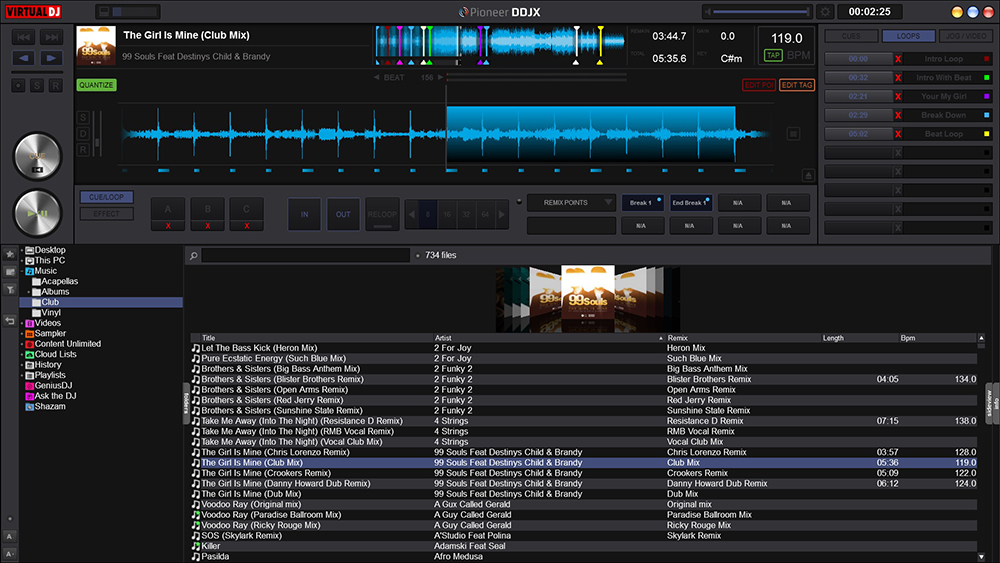Nudge the track forward with the right arrow

pos(51,58)
